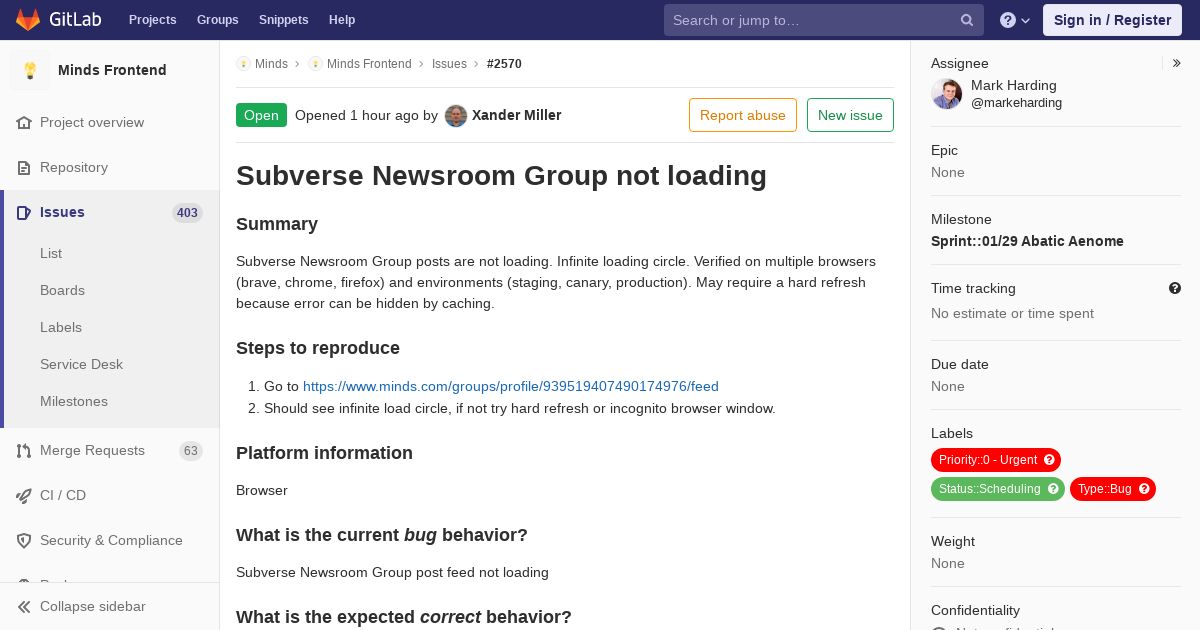Screen dimensions: 1200x630
Task: Click the Status::Scheduling label help icon
Action: click(x=1053, y=489)
